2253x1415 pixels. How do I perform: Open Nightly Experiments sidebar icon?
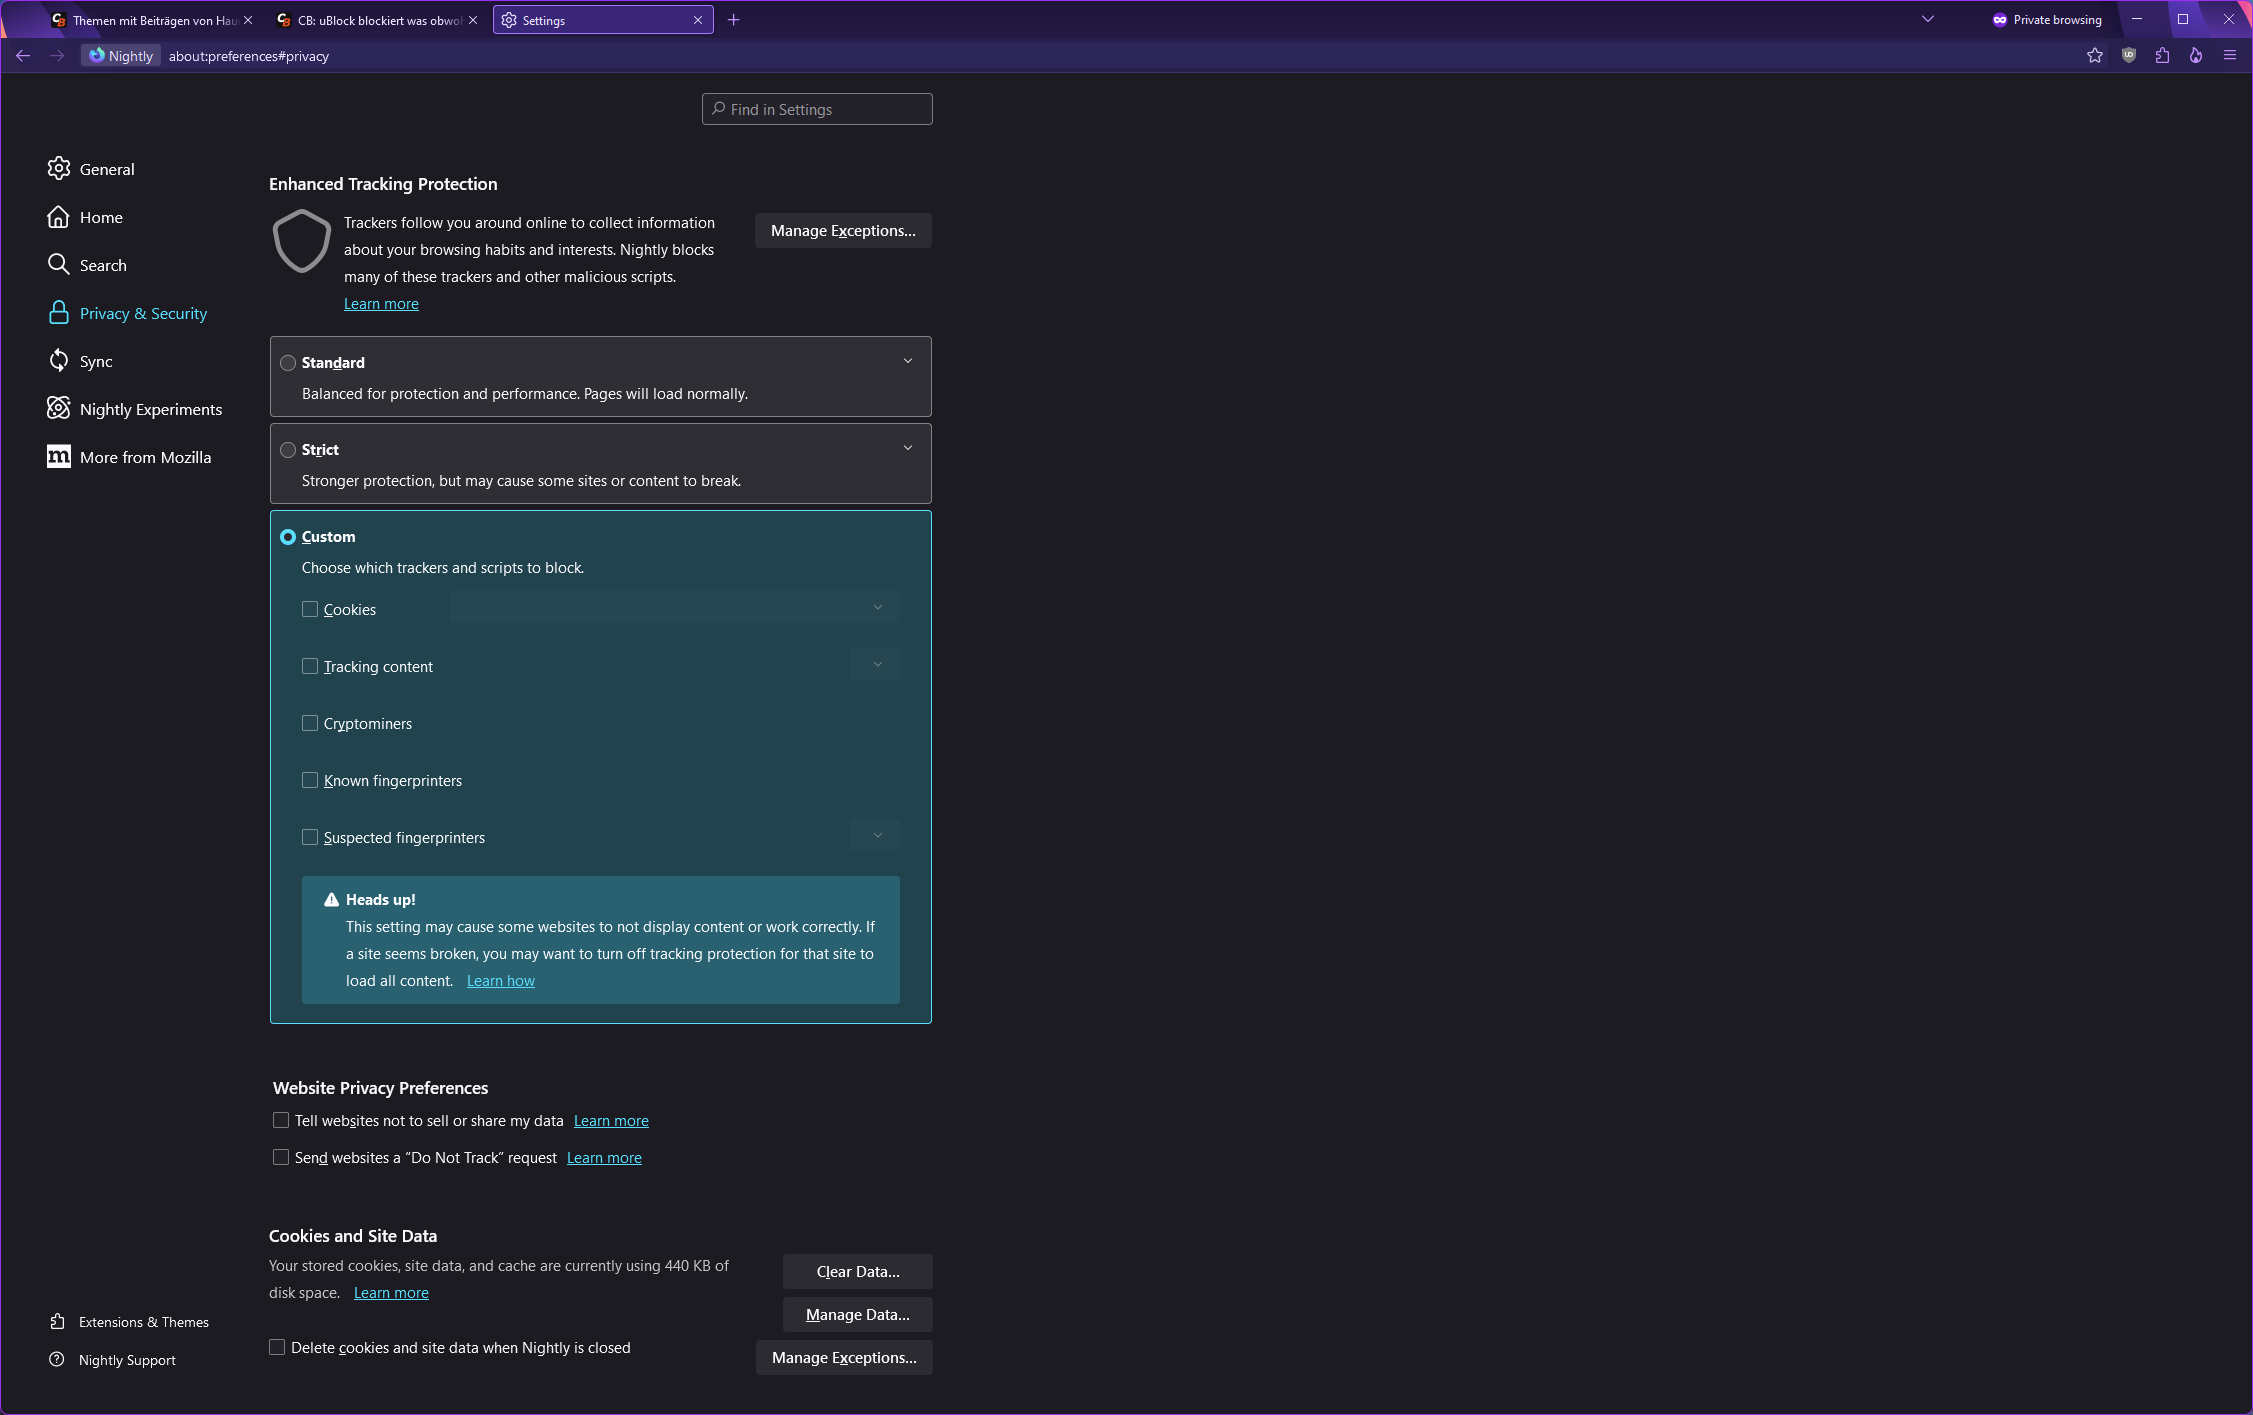pos(59,409)
